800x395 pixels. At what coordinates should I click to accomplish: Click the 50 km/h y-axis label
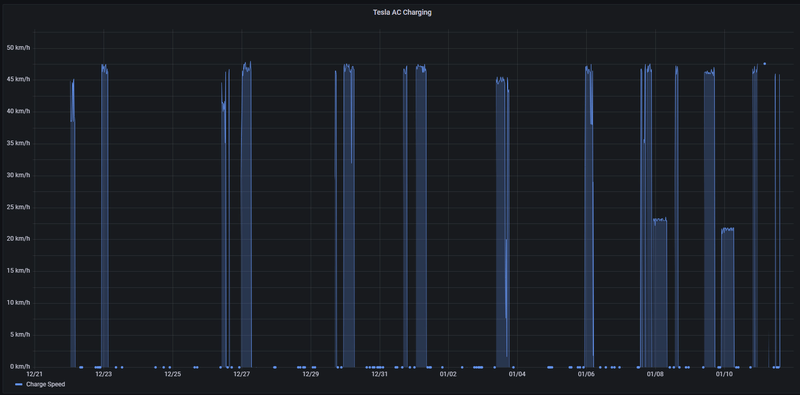coord(18,48)
